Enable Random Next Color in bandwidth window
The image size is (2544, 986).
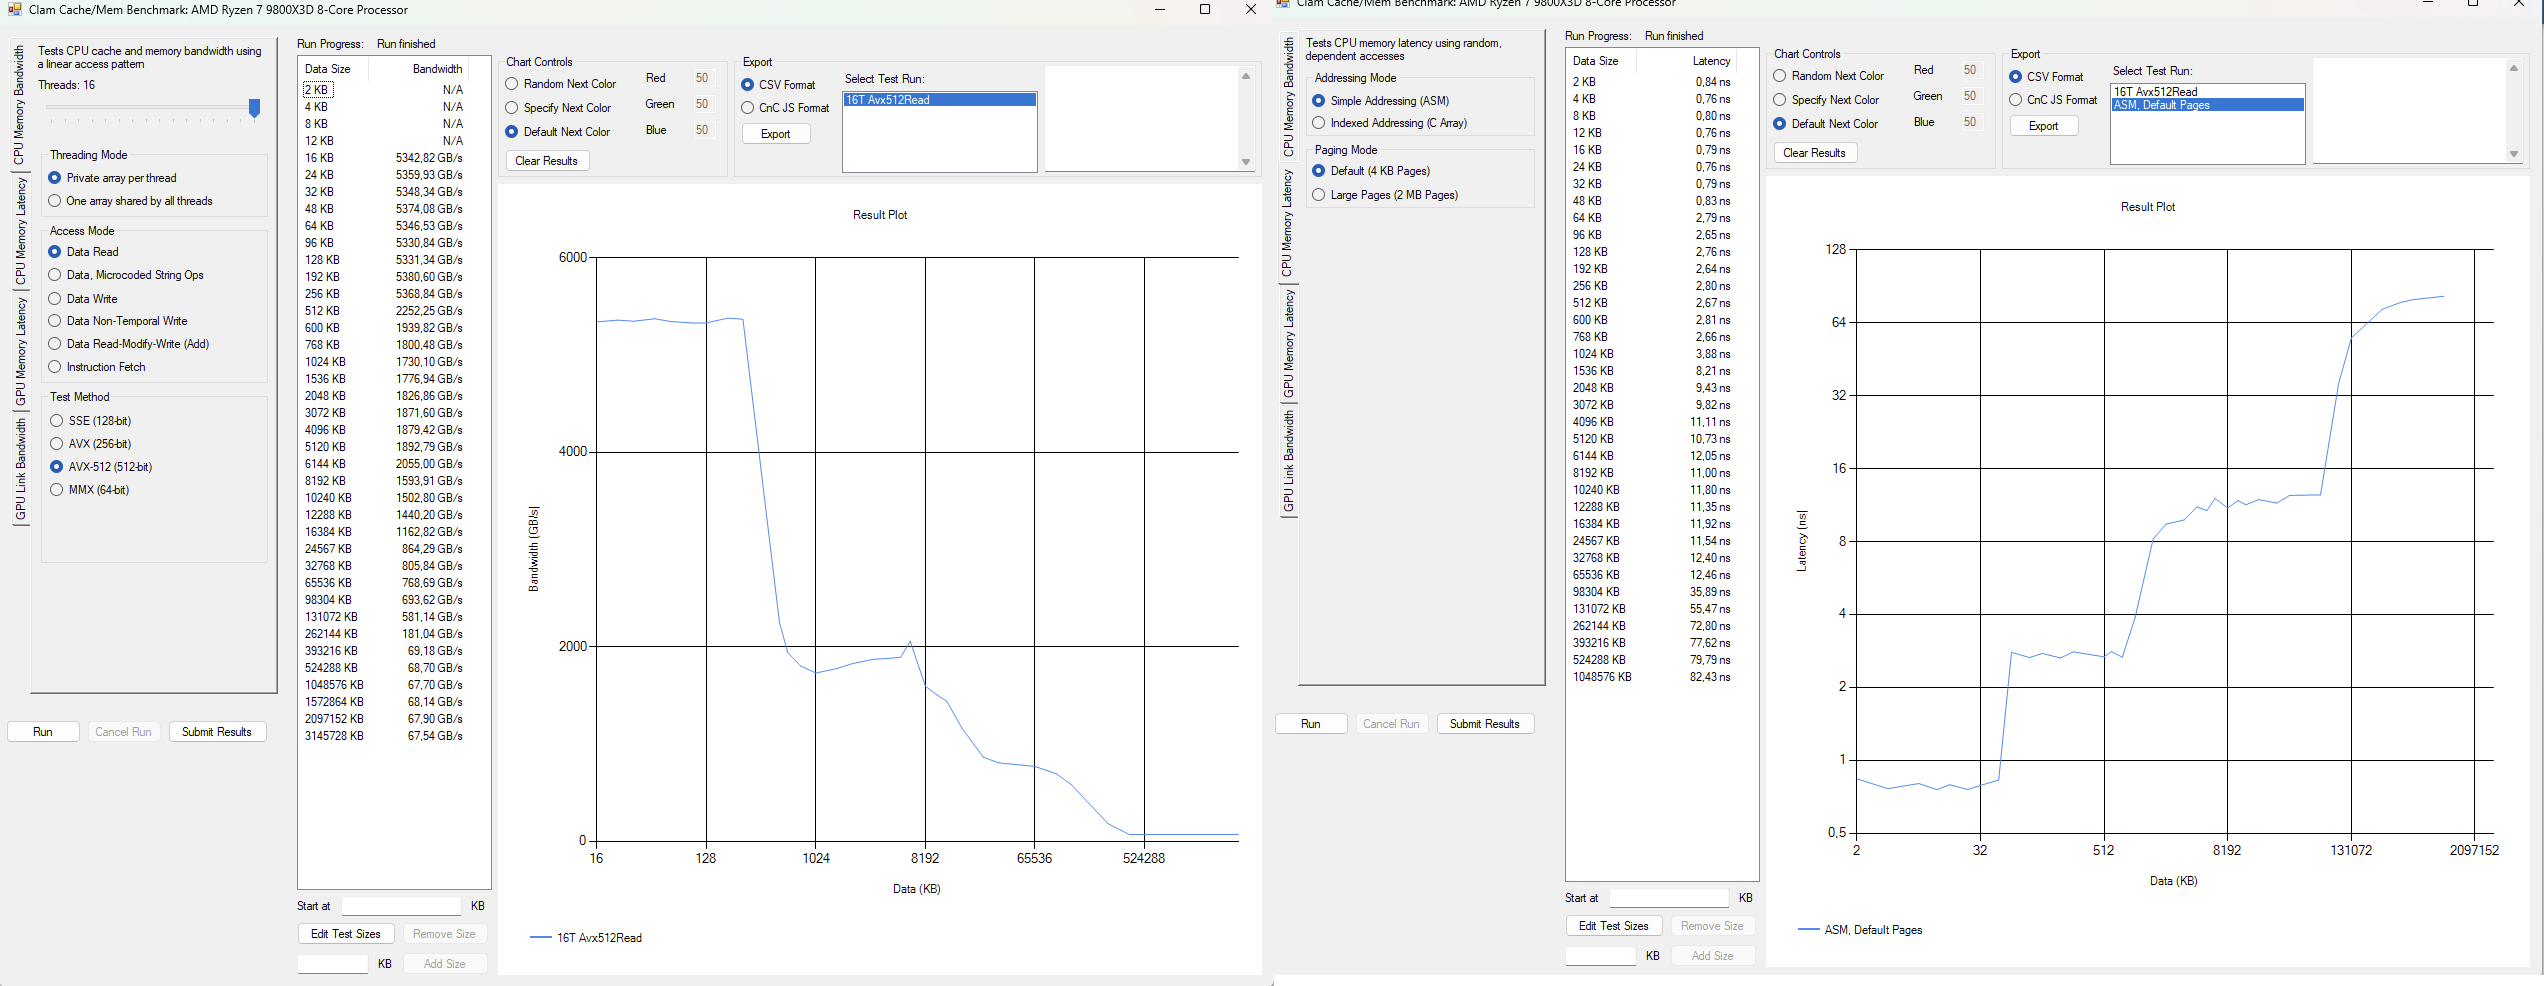(x=561, y=84)
